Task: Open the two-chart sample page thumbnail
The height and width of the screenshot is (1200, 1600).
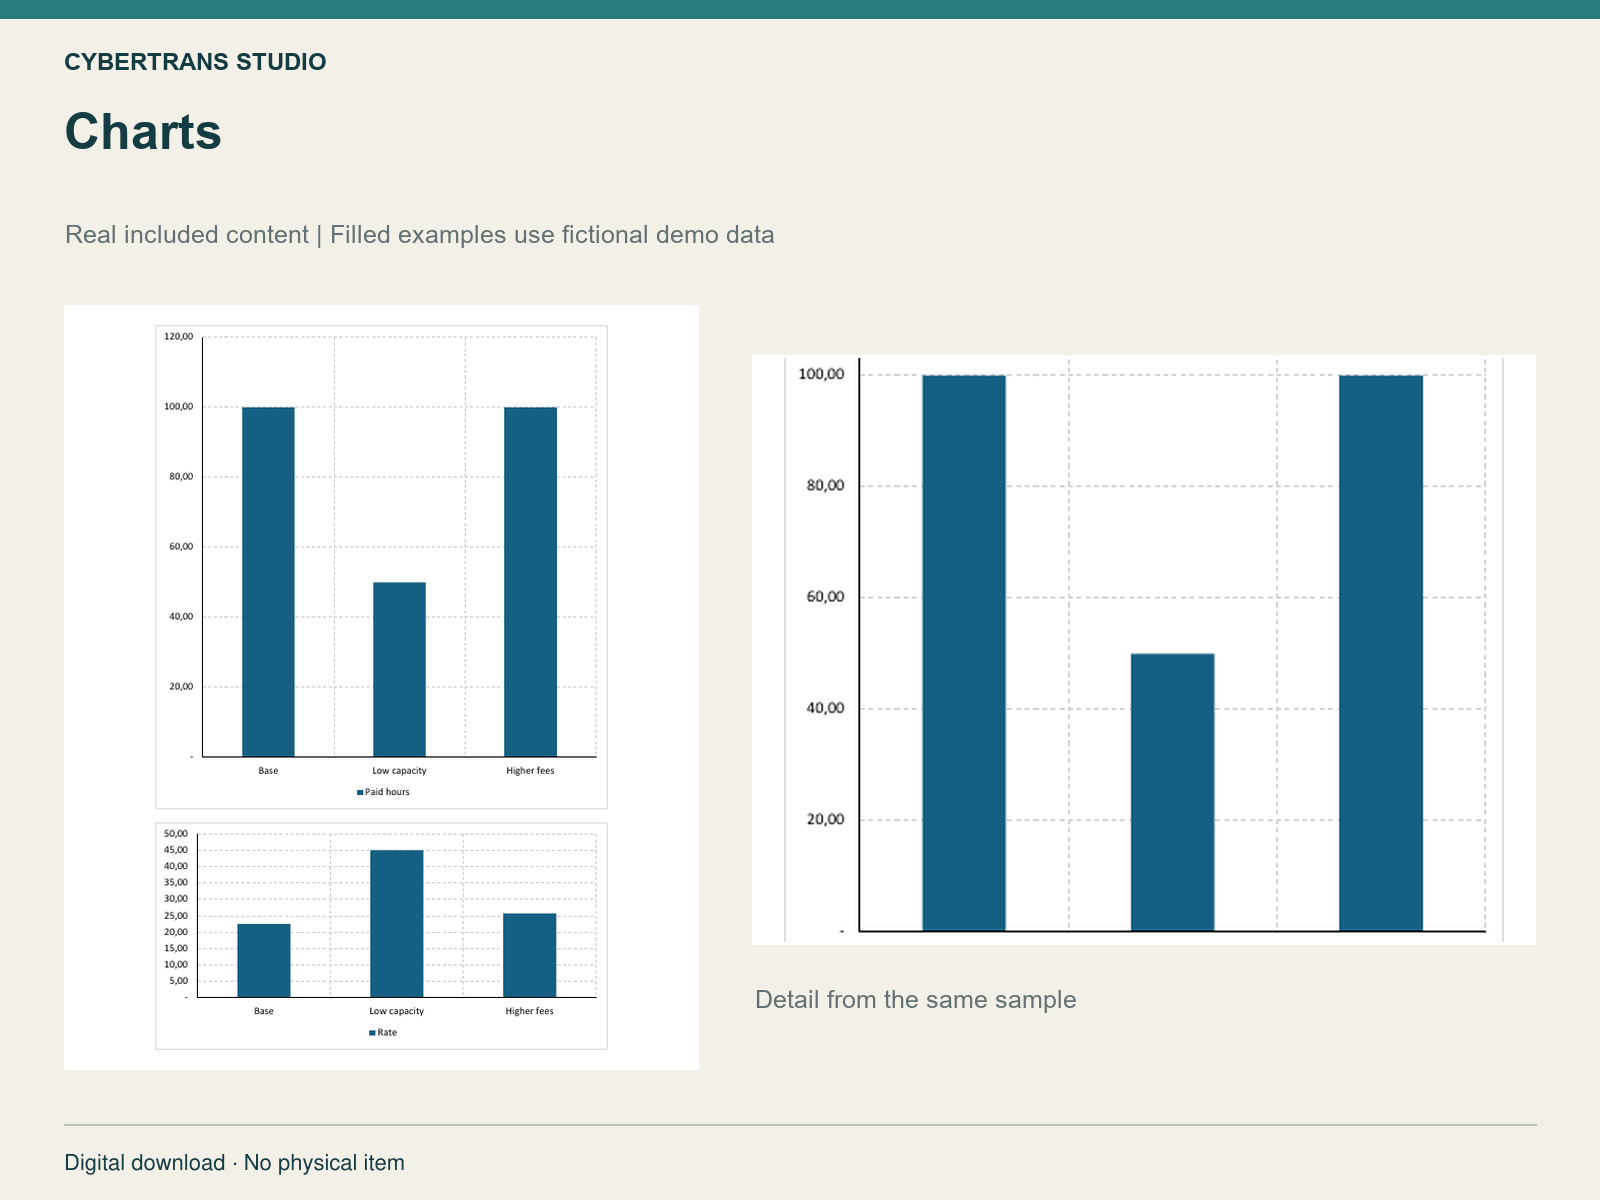Action: 381,687
